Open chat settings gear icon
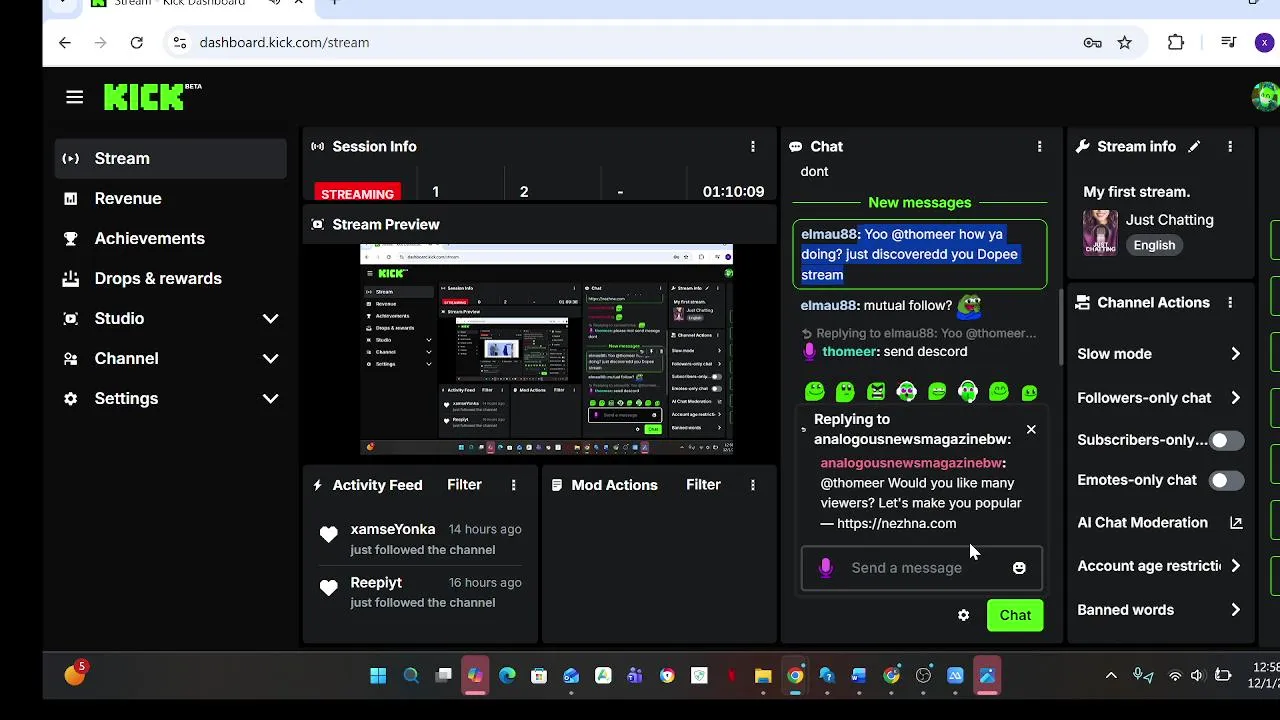The height and width of the screenshot is (720, 1280). [x=964, y=615]
